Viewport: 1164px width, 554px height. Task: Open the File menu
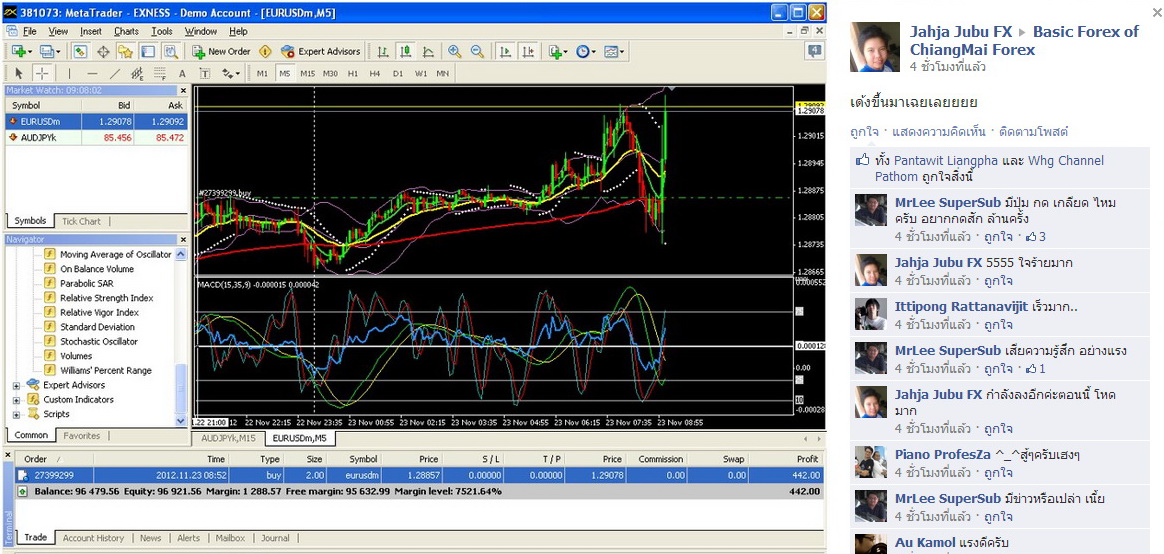(30, 31)
